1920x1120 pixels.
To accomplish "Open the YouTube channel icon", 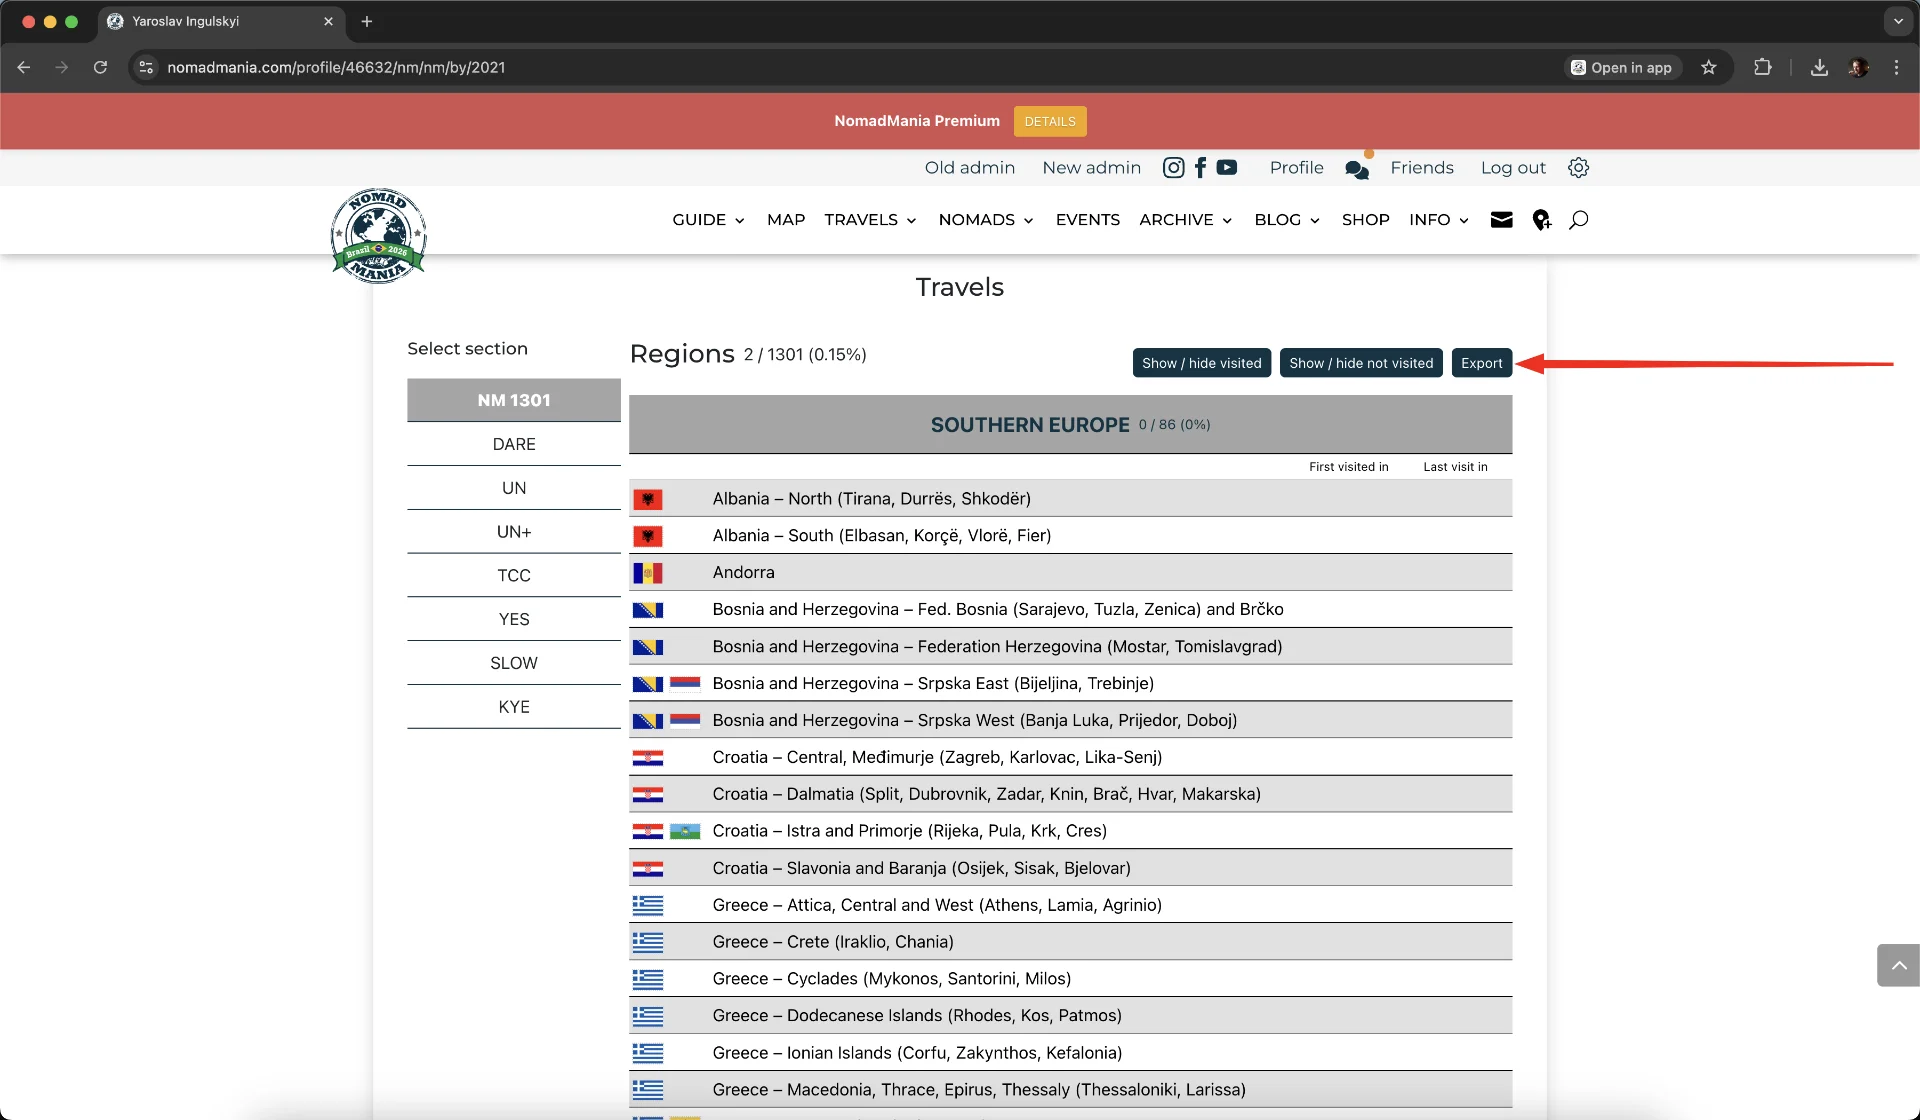I will pos(1227,168).
